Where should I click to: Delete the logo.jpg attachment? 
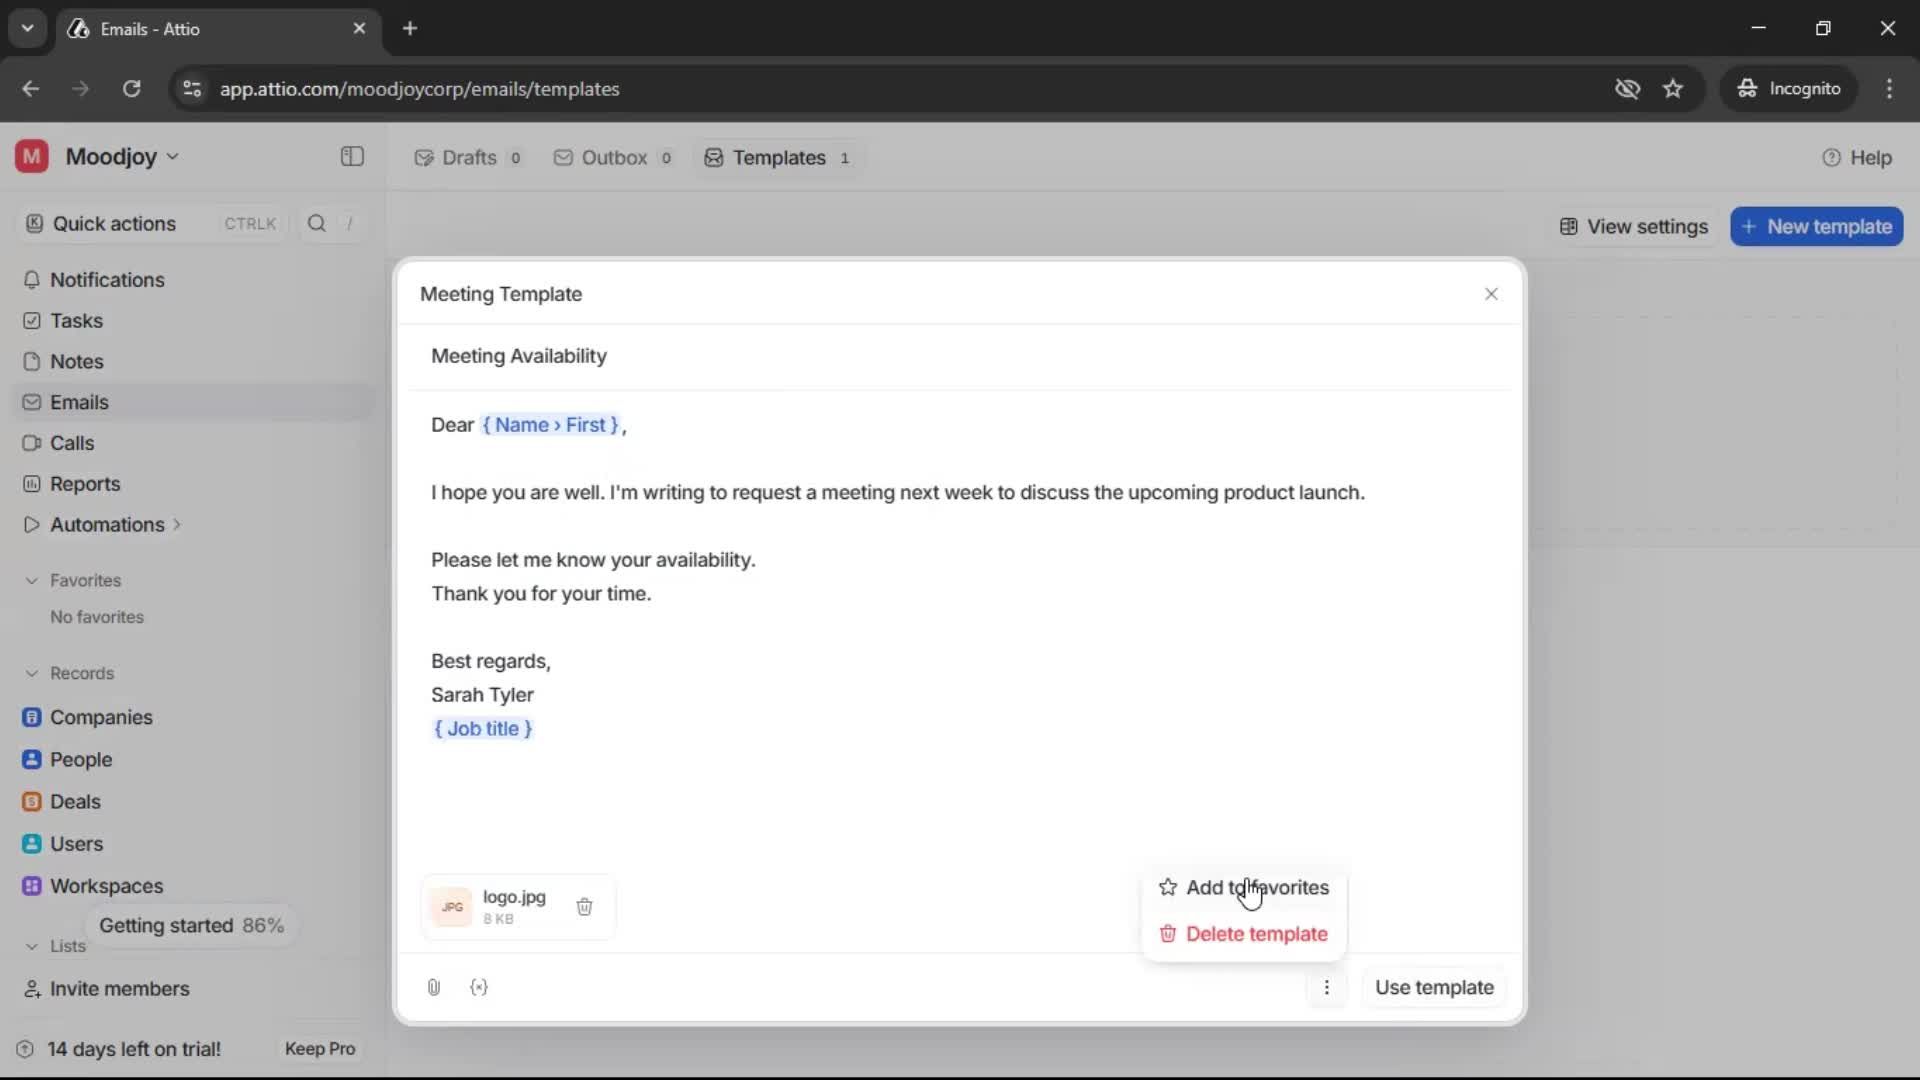click(x=585, y=907)
